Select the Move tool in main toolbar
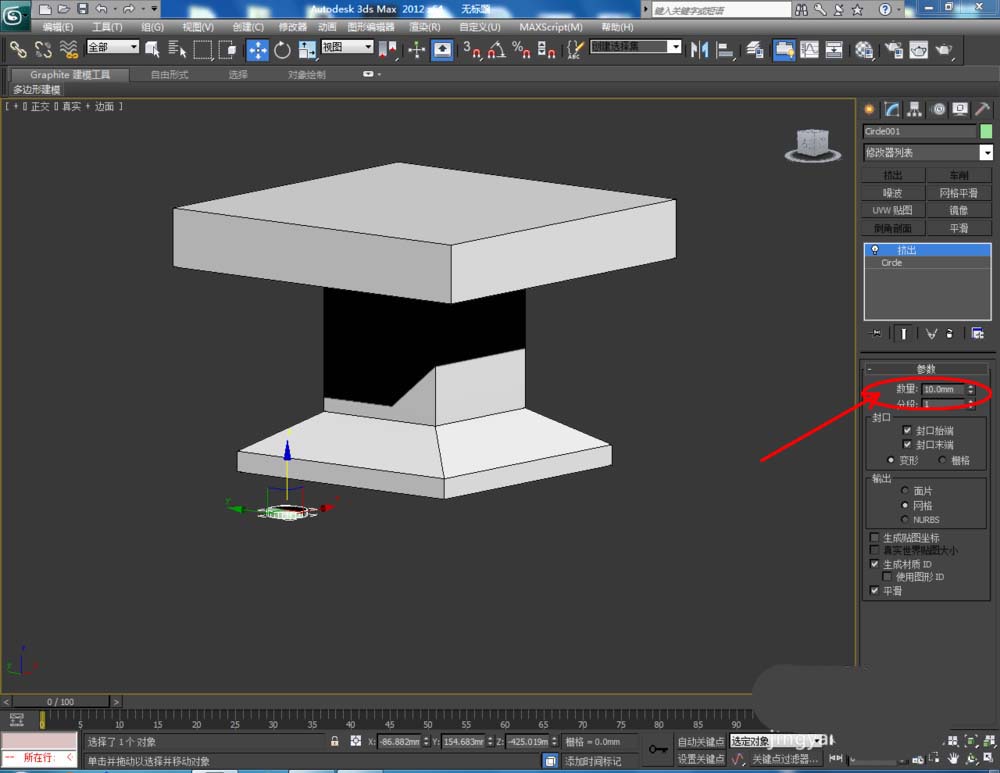 [257, 50]
